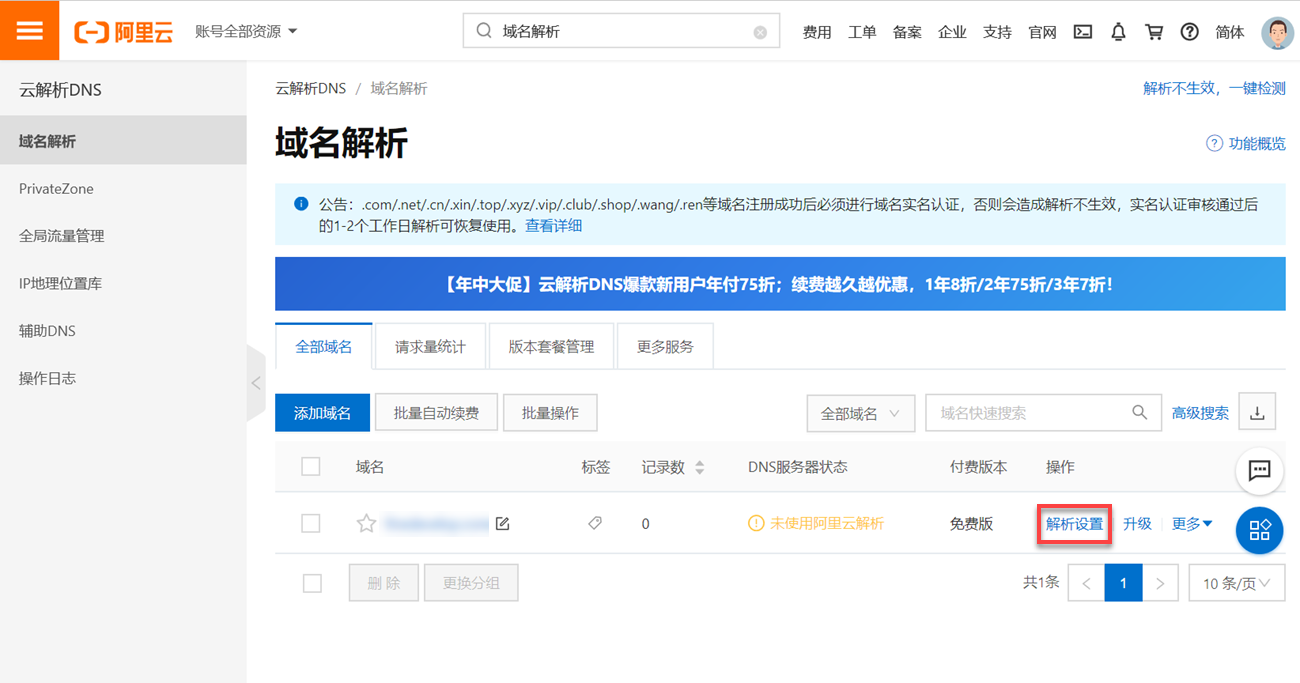Open the blue apps grid floating button
1300x683 pixels.
tap(1259, 530)
